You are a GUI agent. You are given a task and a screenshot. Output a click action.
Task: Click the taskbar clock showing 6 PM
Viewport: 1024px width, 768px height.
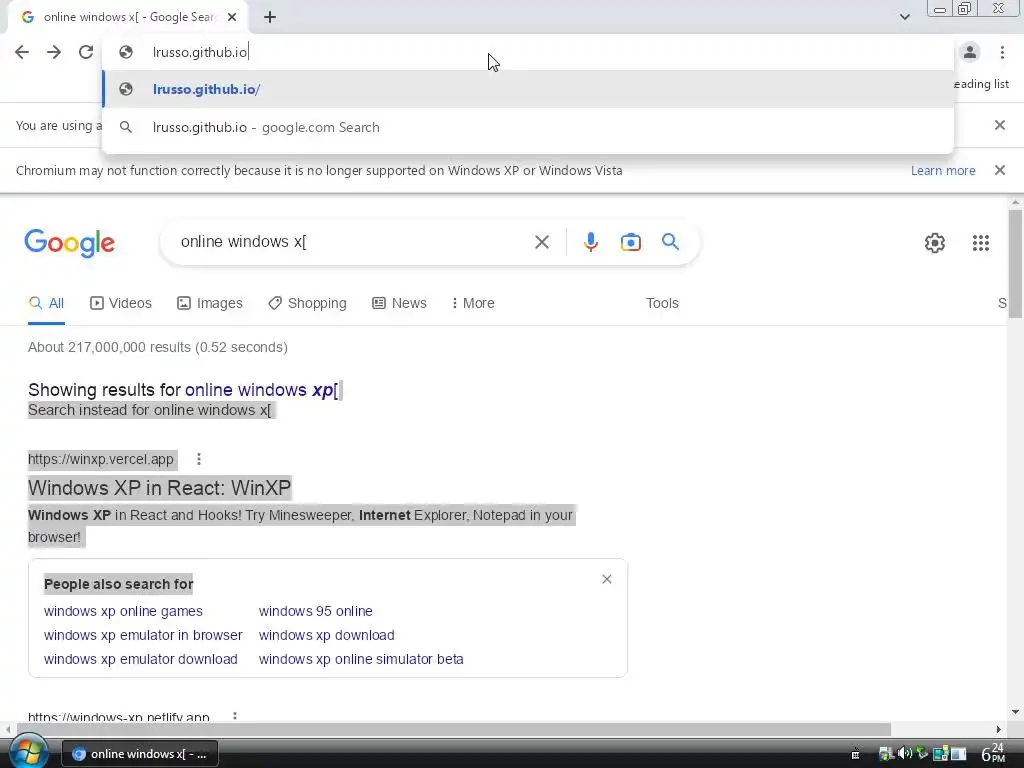[x=993, y=753]
